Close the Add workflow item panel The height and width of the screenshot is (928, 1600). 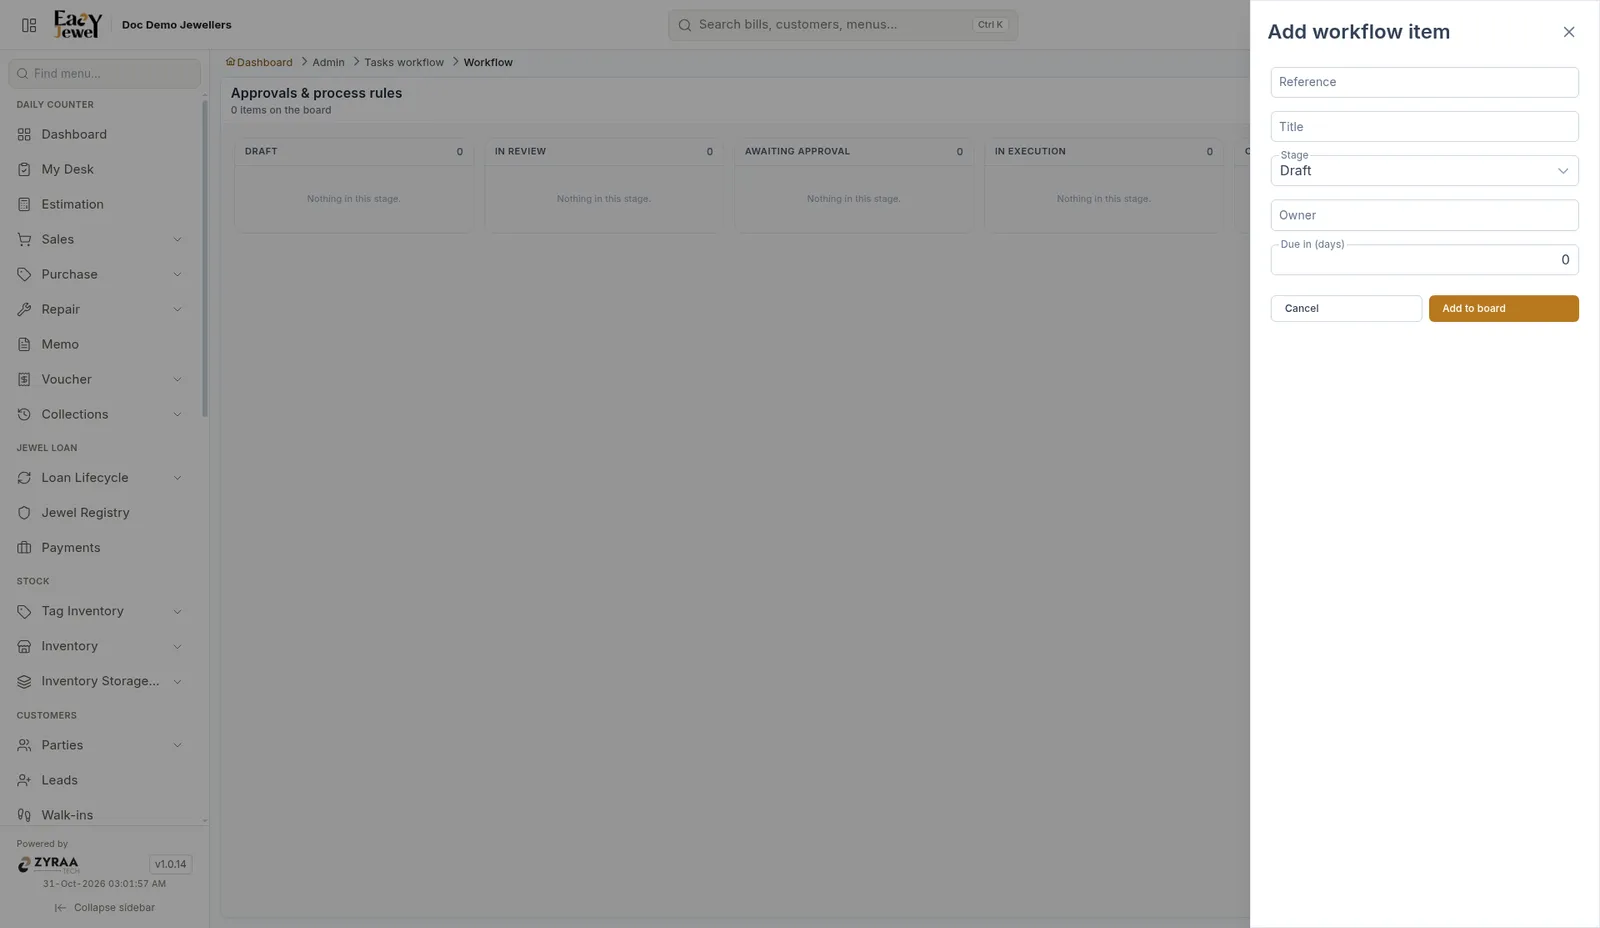point(1569,32)
